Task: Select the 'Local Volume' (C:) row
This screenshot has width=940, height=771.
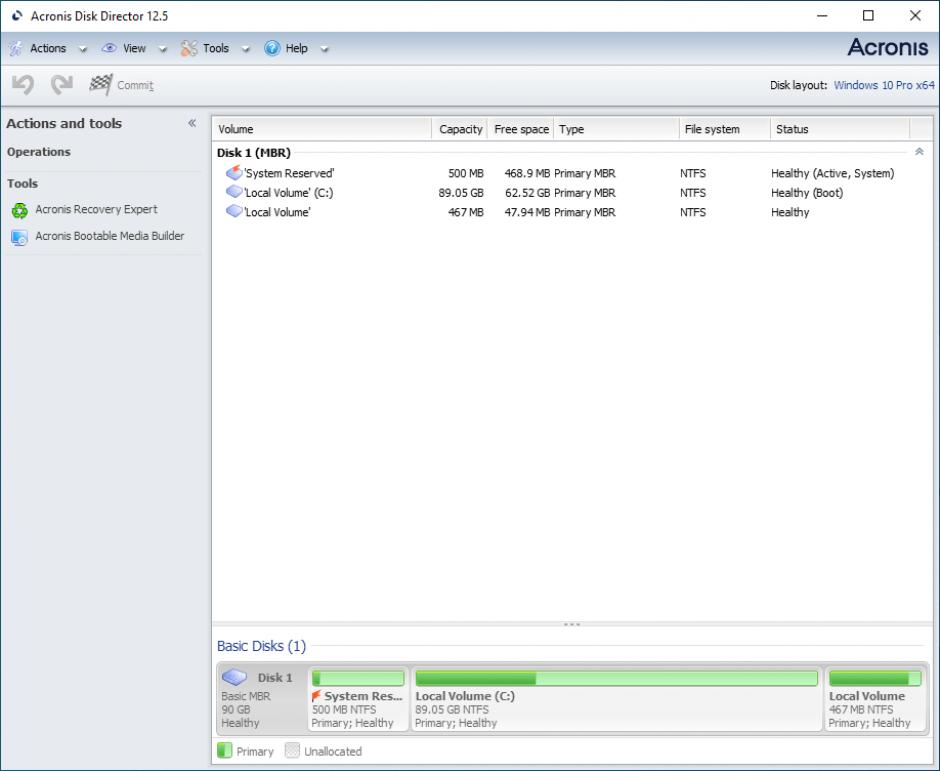Action: click(572, 192)
